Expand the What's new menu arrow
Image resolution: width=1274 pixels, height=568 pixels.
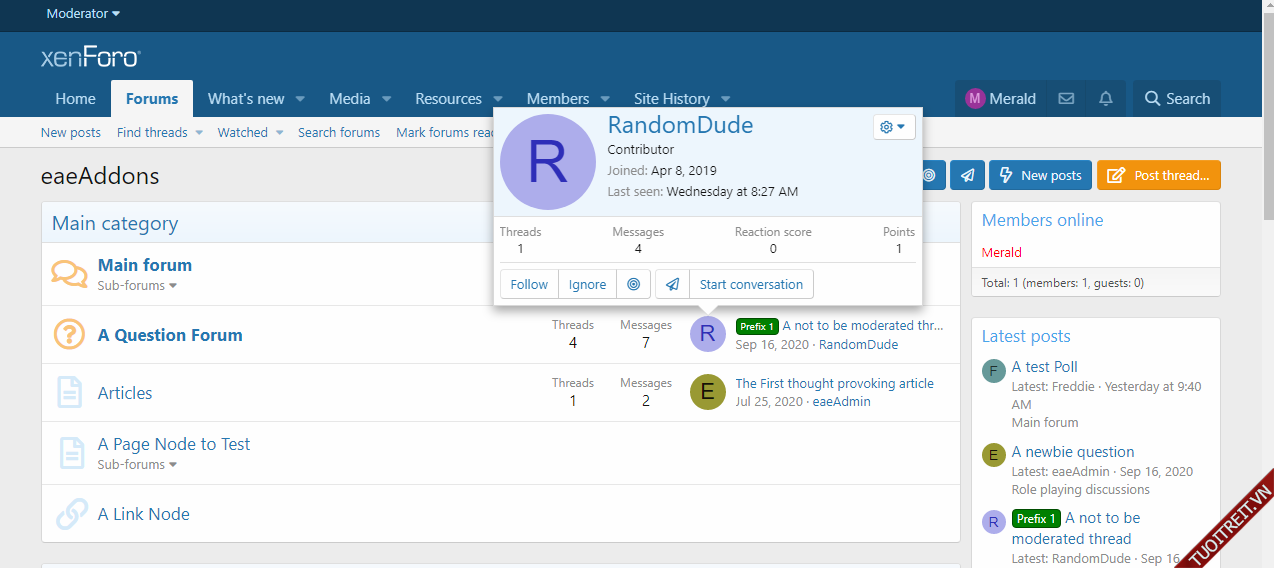click(x=300, y=99)
